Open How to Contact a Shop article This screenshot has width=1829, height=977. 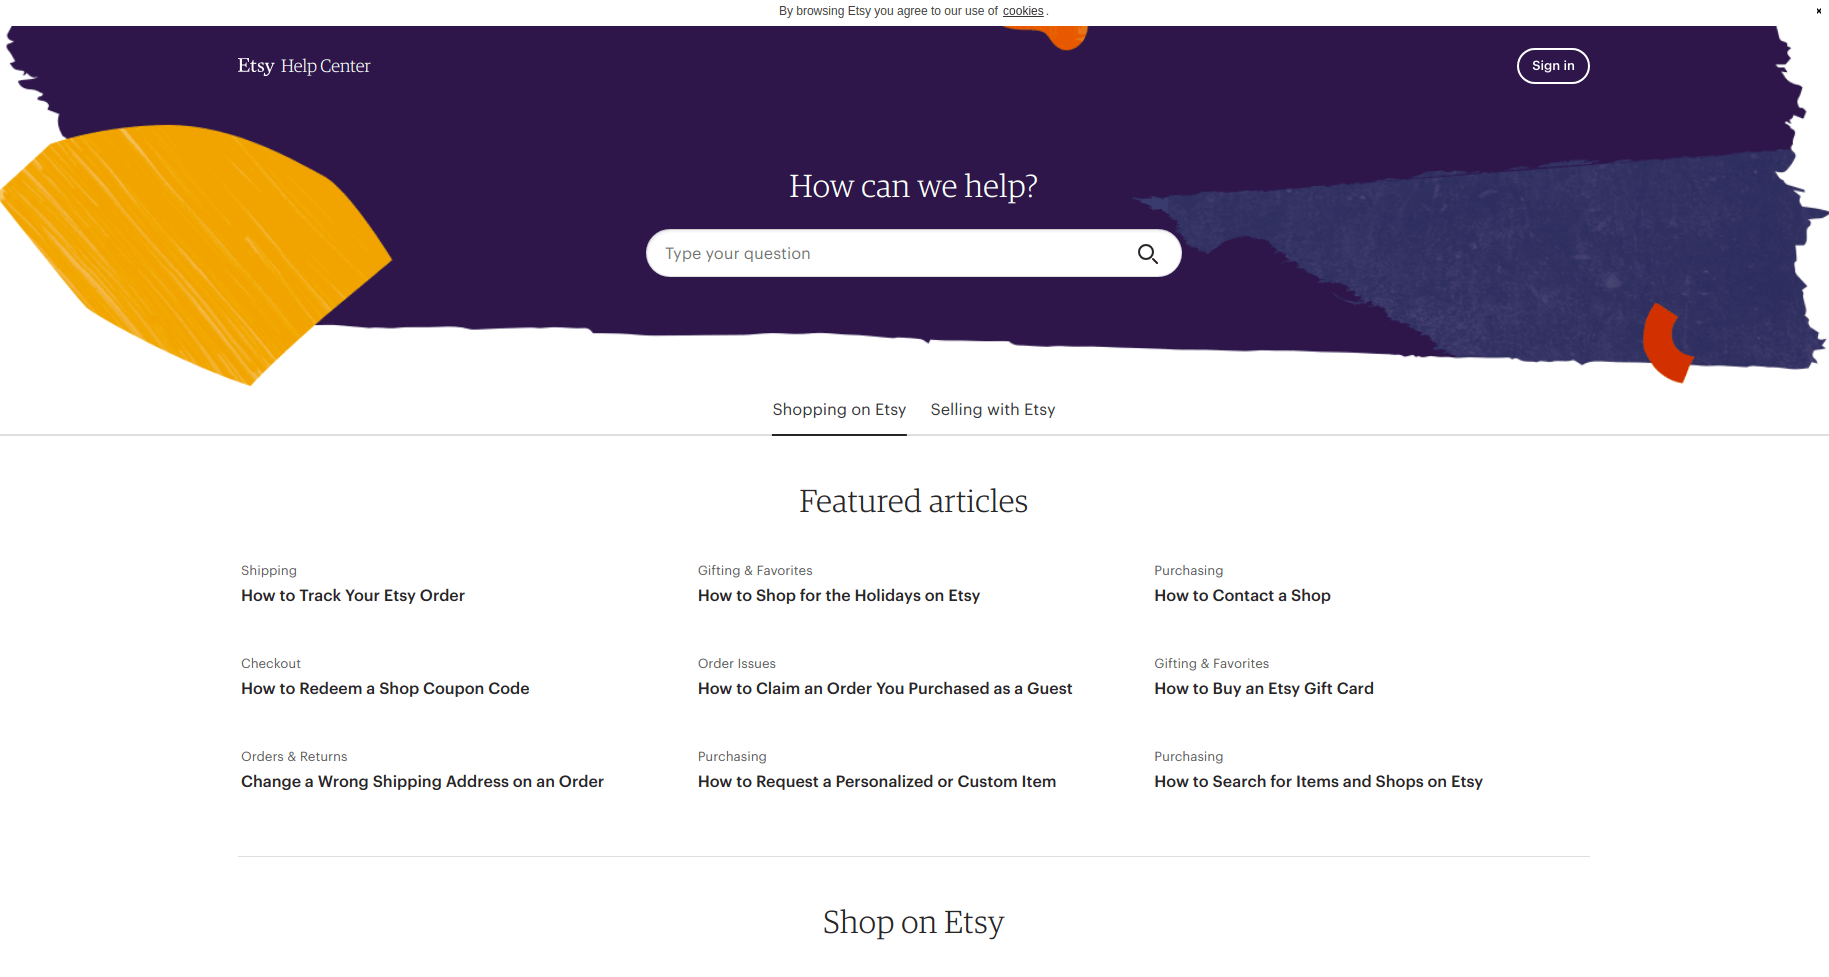(1242, 596)
